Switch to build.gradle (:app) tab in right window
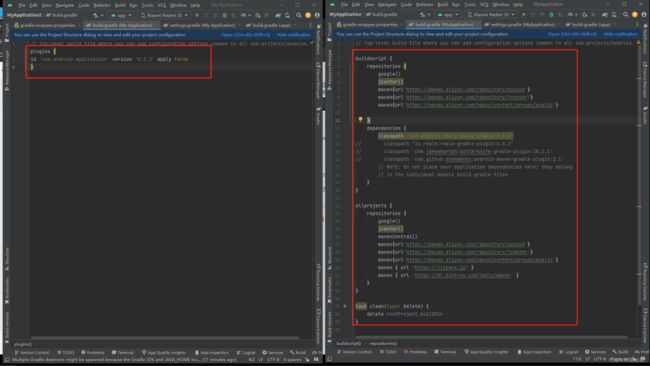Image resolution: width=650 pixels, height=366 pixels. click(x=590, y=25)
